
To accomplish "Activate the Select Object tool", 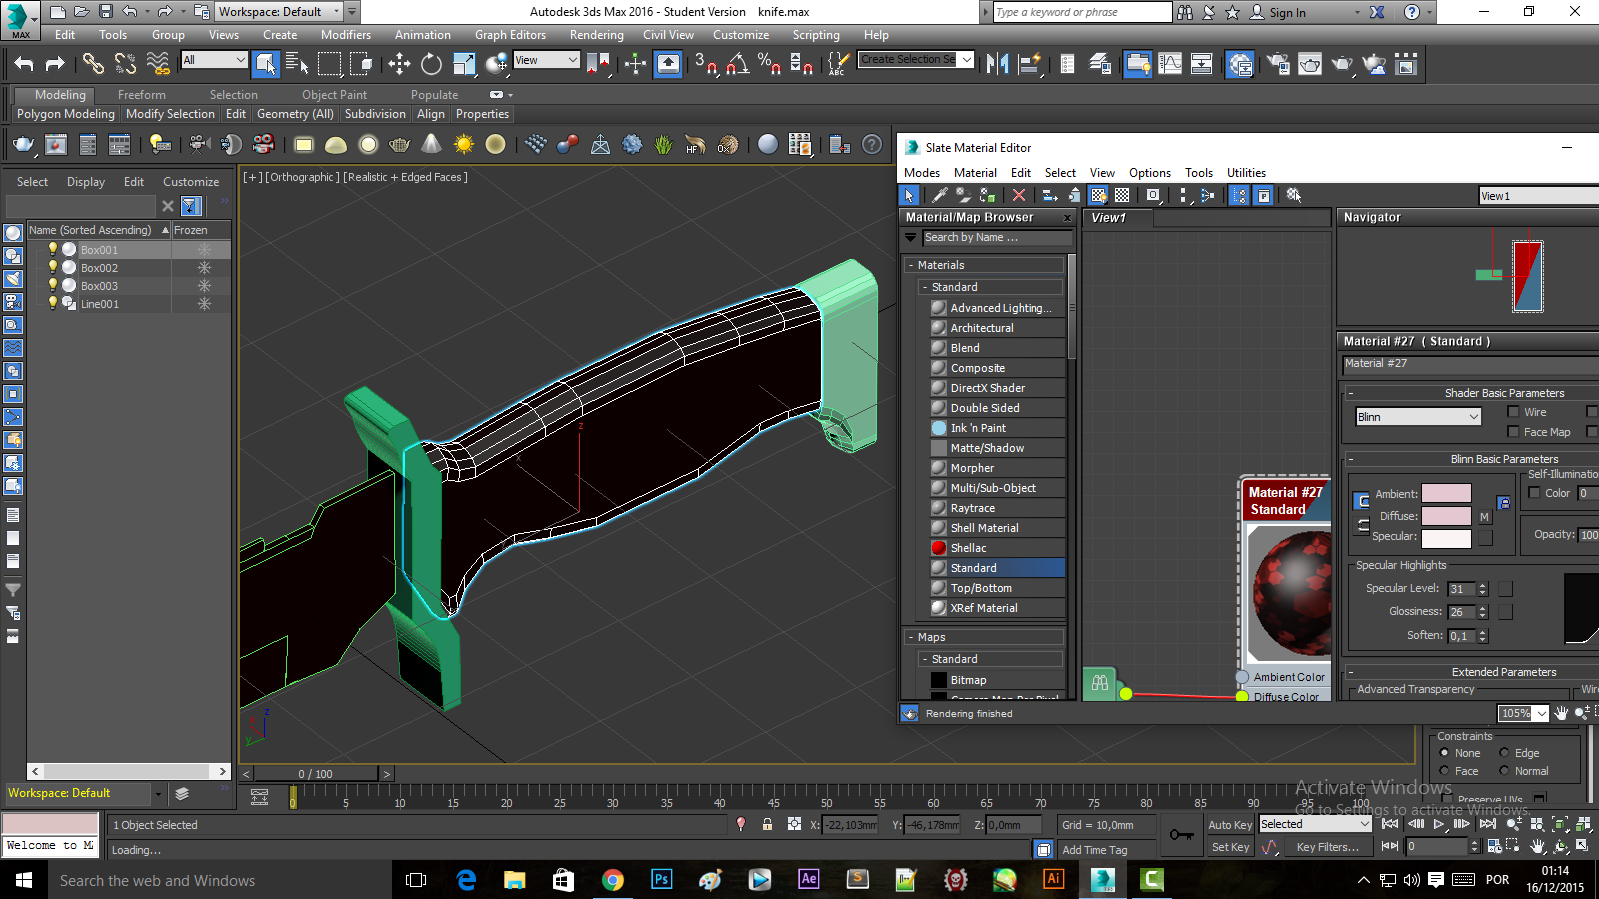I will (265, 64).
